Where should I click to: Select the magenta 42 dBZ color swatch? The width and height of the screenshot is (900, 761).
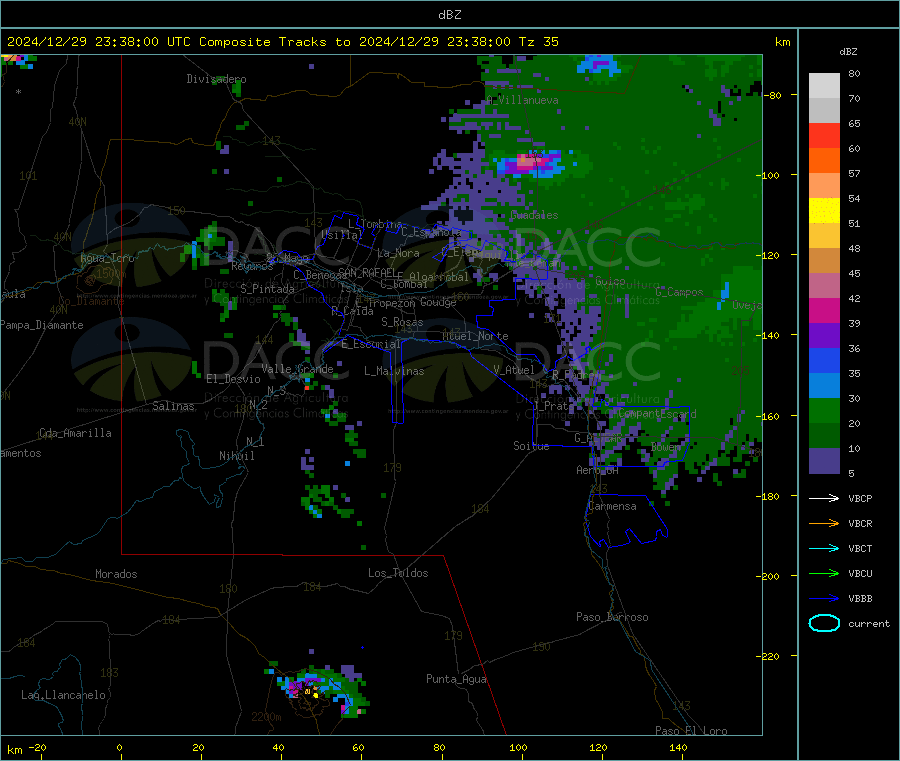[824, 310]
